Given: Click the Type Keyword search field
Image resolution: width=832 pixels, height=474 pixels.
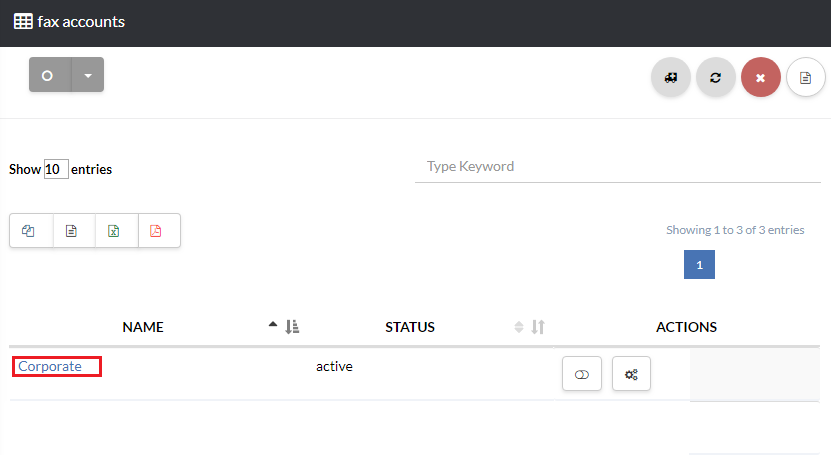Looking at the screenshot, I should click(617, 167).
